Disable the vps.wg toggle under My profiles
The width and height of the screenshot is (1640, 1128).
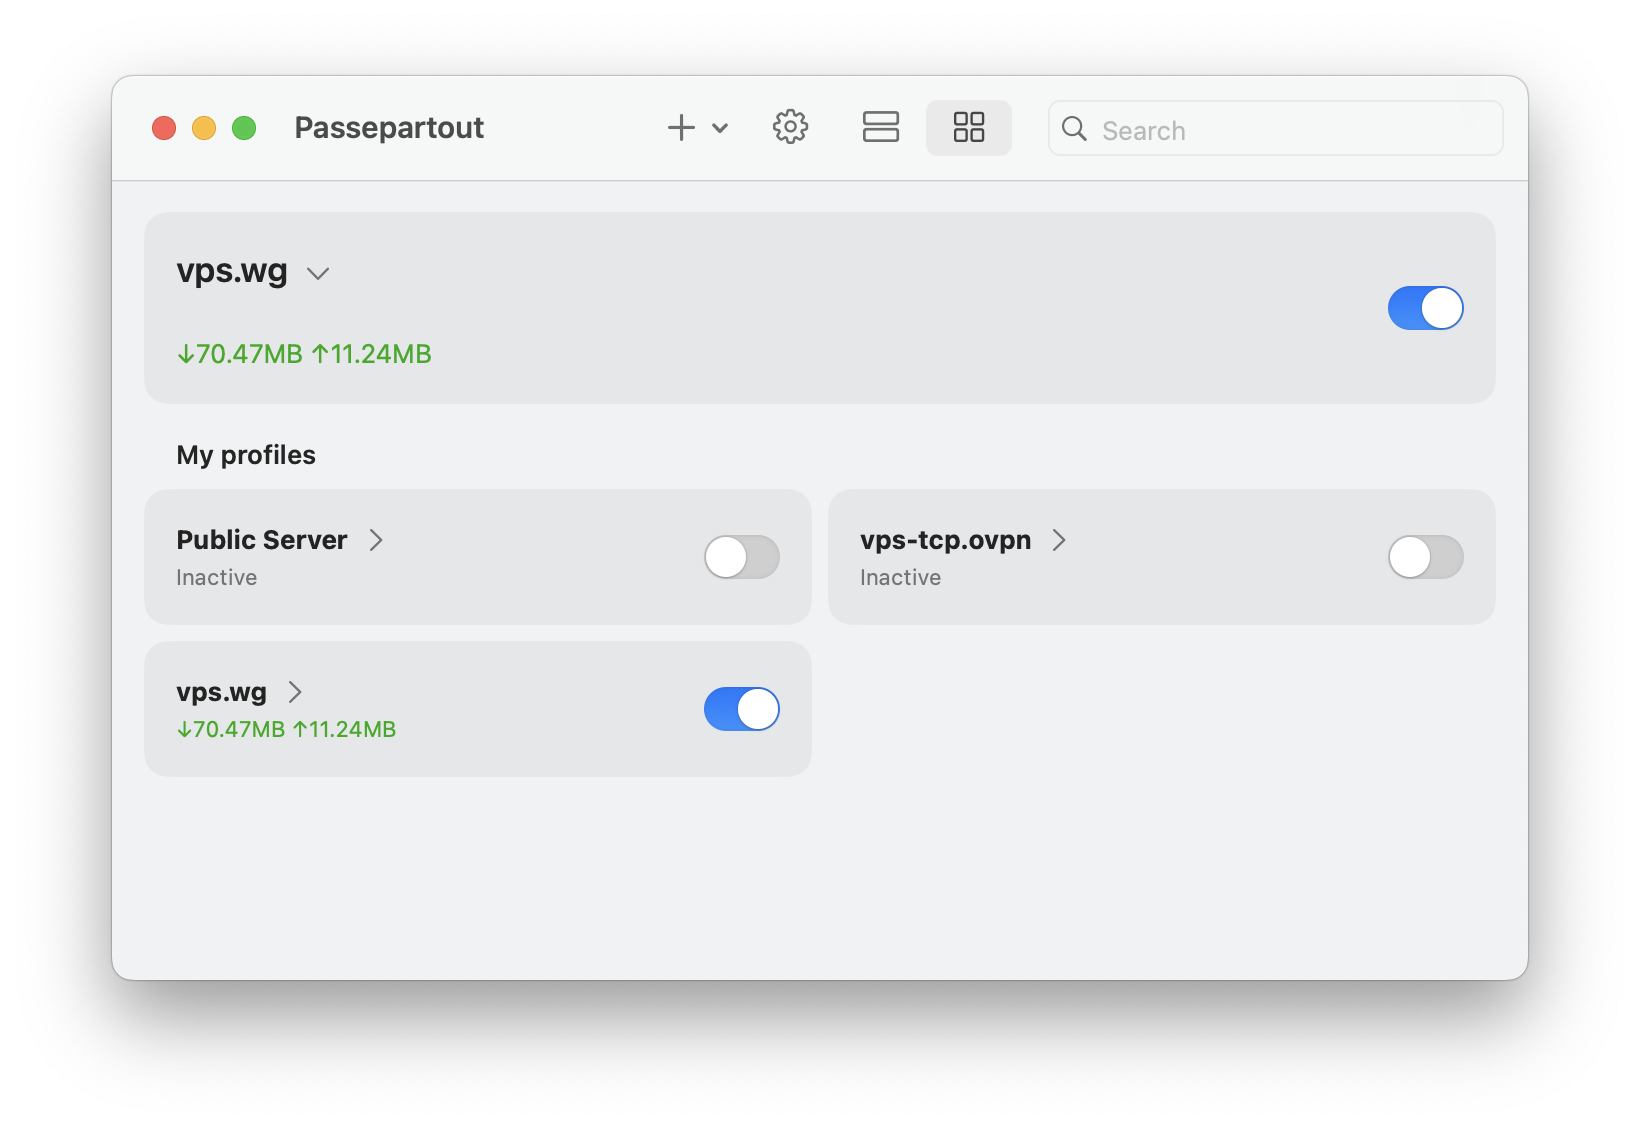point(741,709)
